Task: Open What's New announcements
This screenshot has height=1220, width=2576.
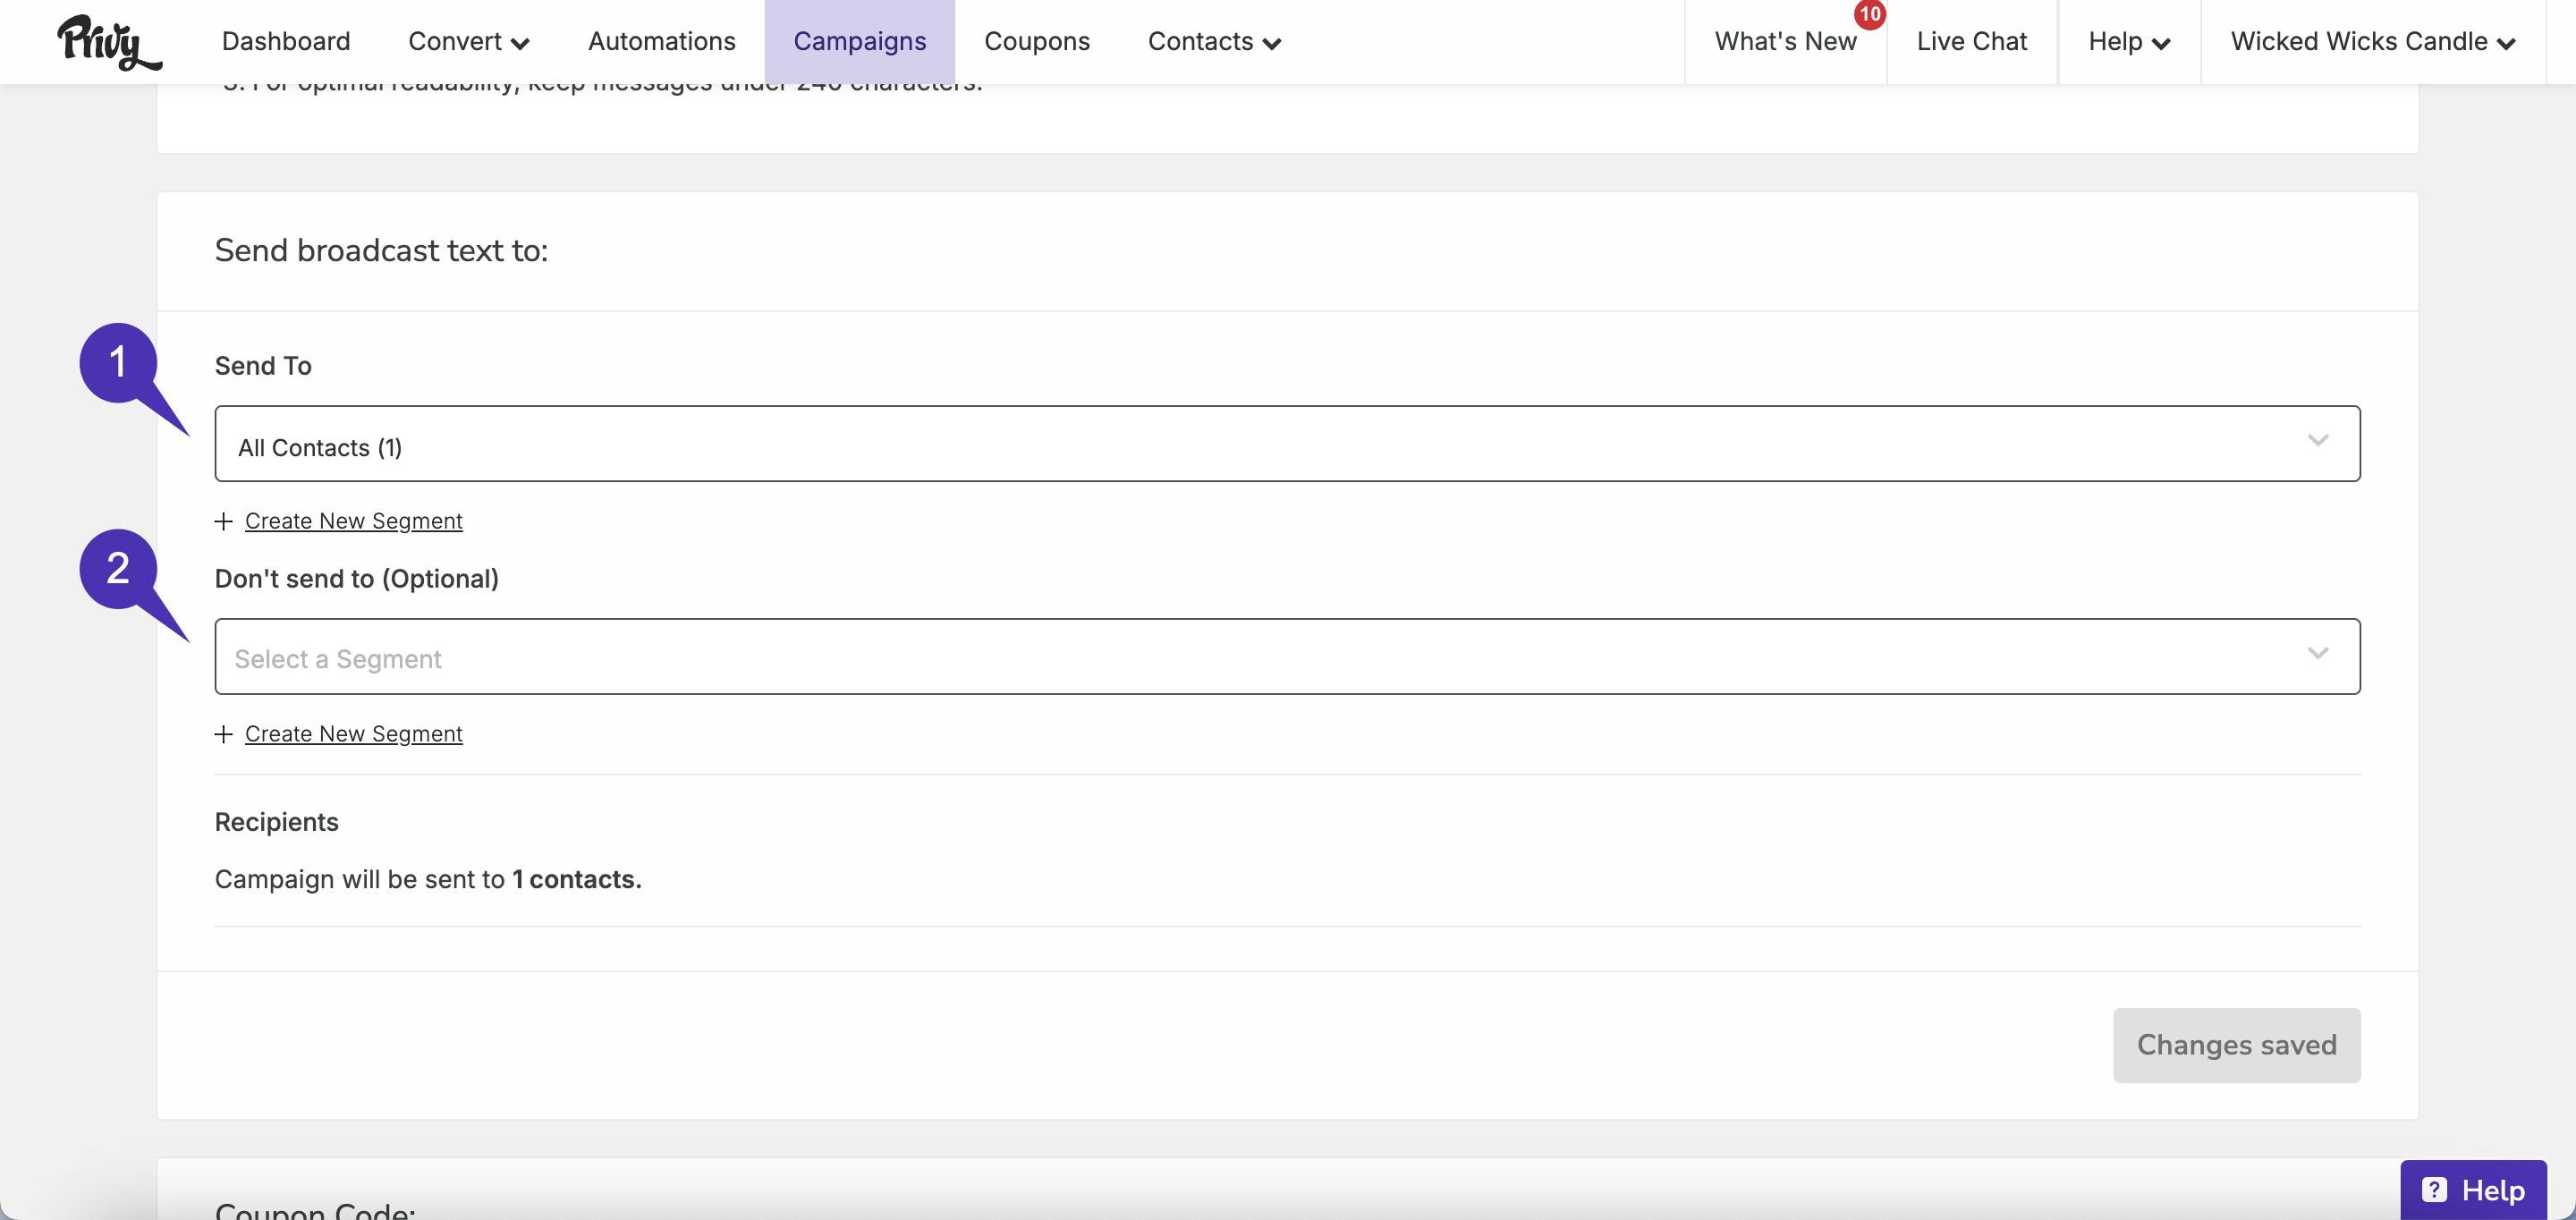Action: 1785,41
